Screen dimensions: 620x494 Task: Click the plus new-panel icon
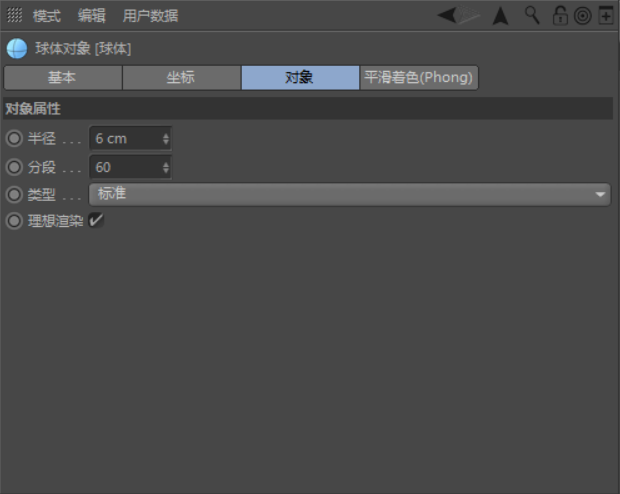coord(606,16)
